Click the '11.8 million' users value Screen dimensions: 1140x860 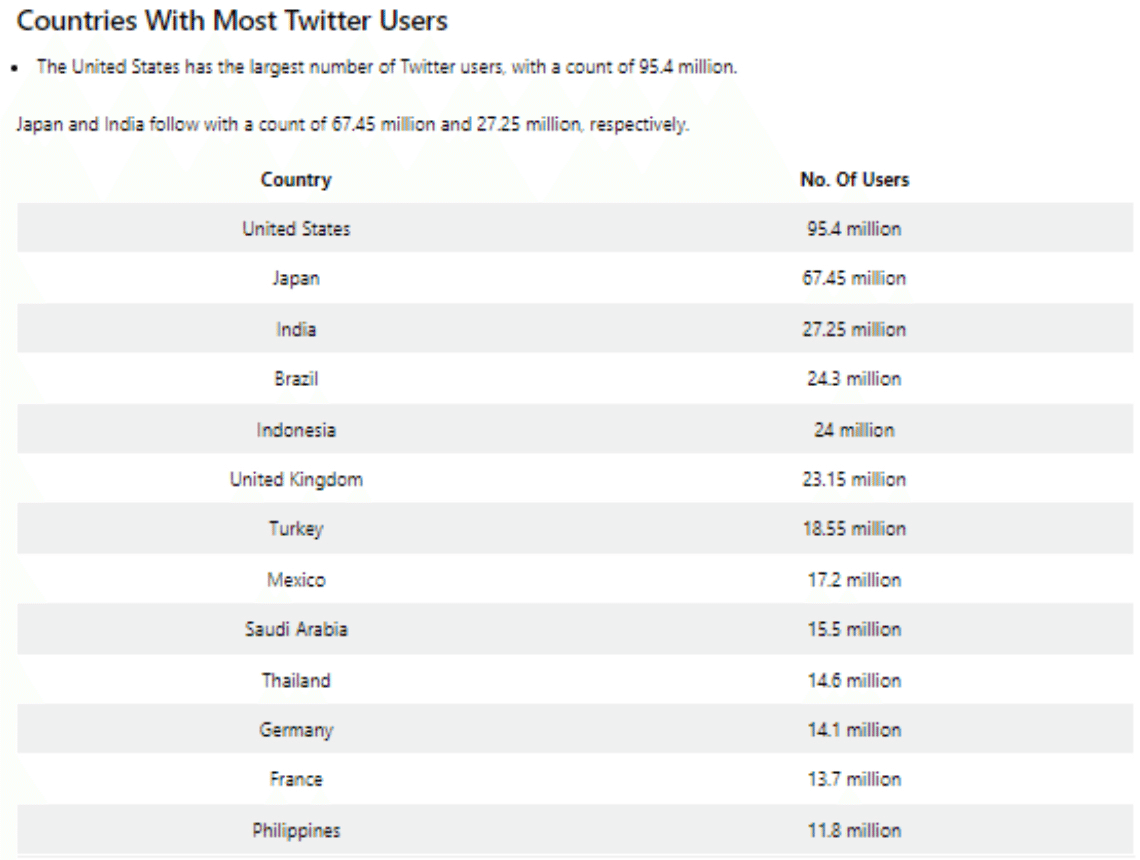click(854, 830)
